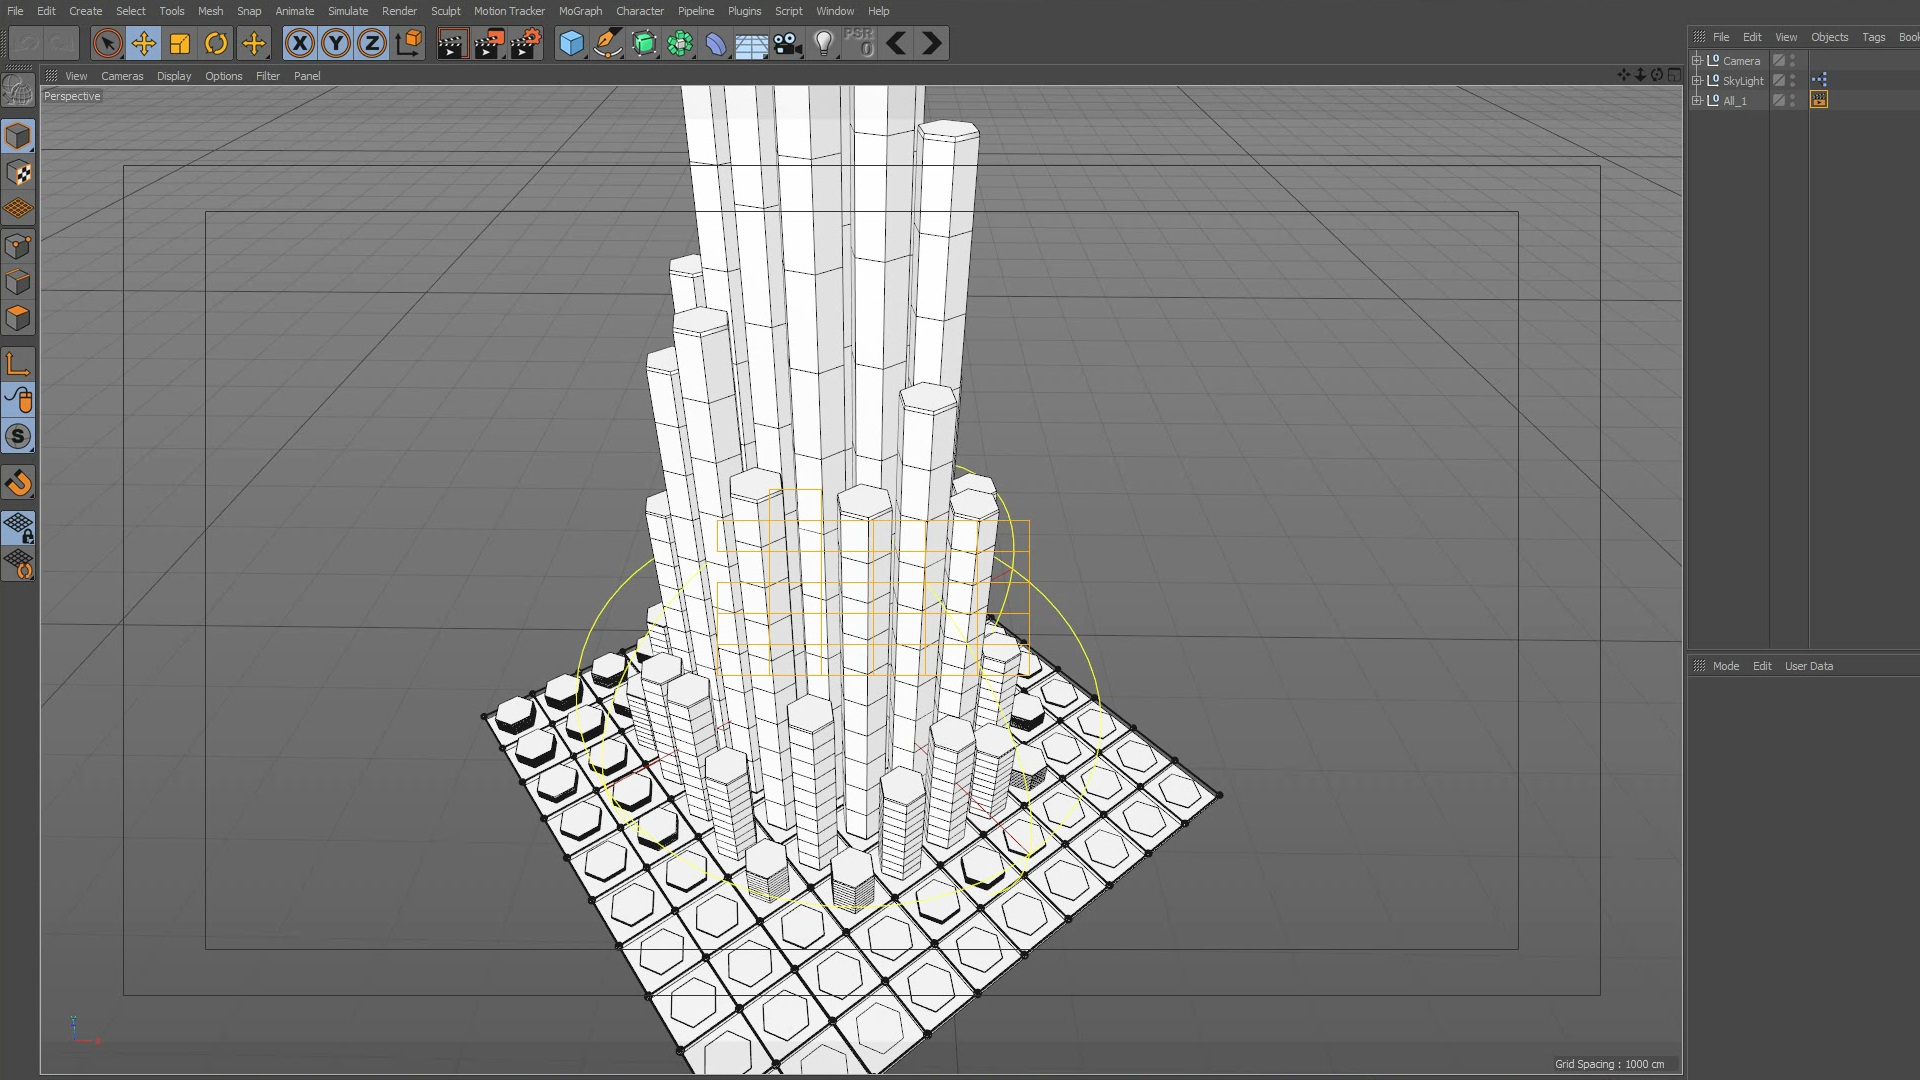Expand the Camera object tree

[x=1697, y=60]
